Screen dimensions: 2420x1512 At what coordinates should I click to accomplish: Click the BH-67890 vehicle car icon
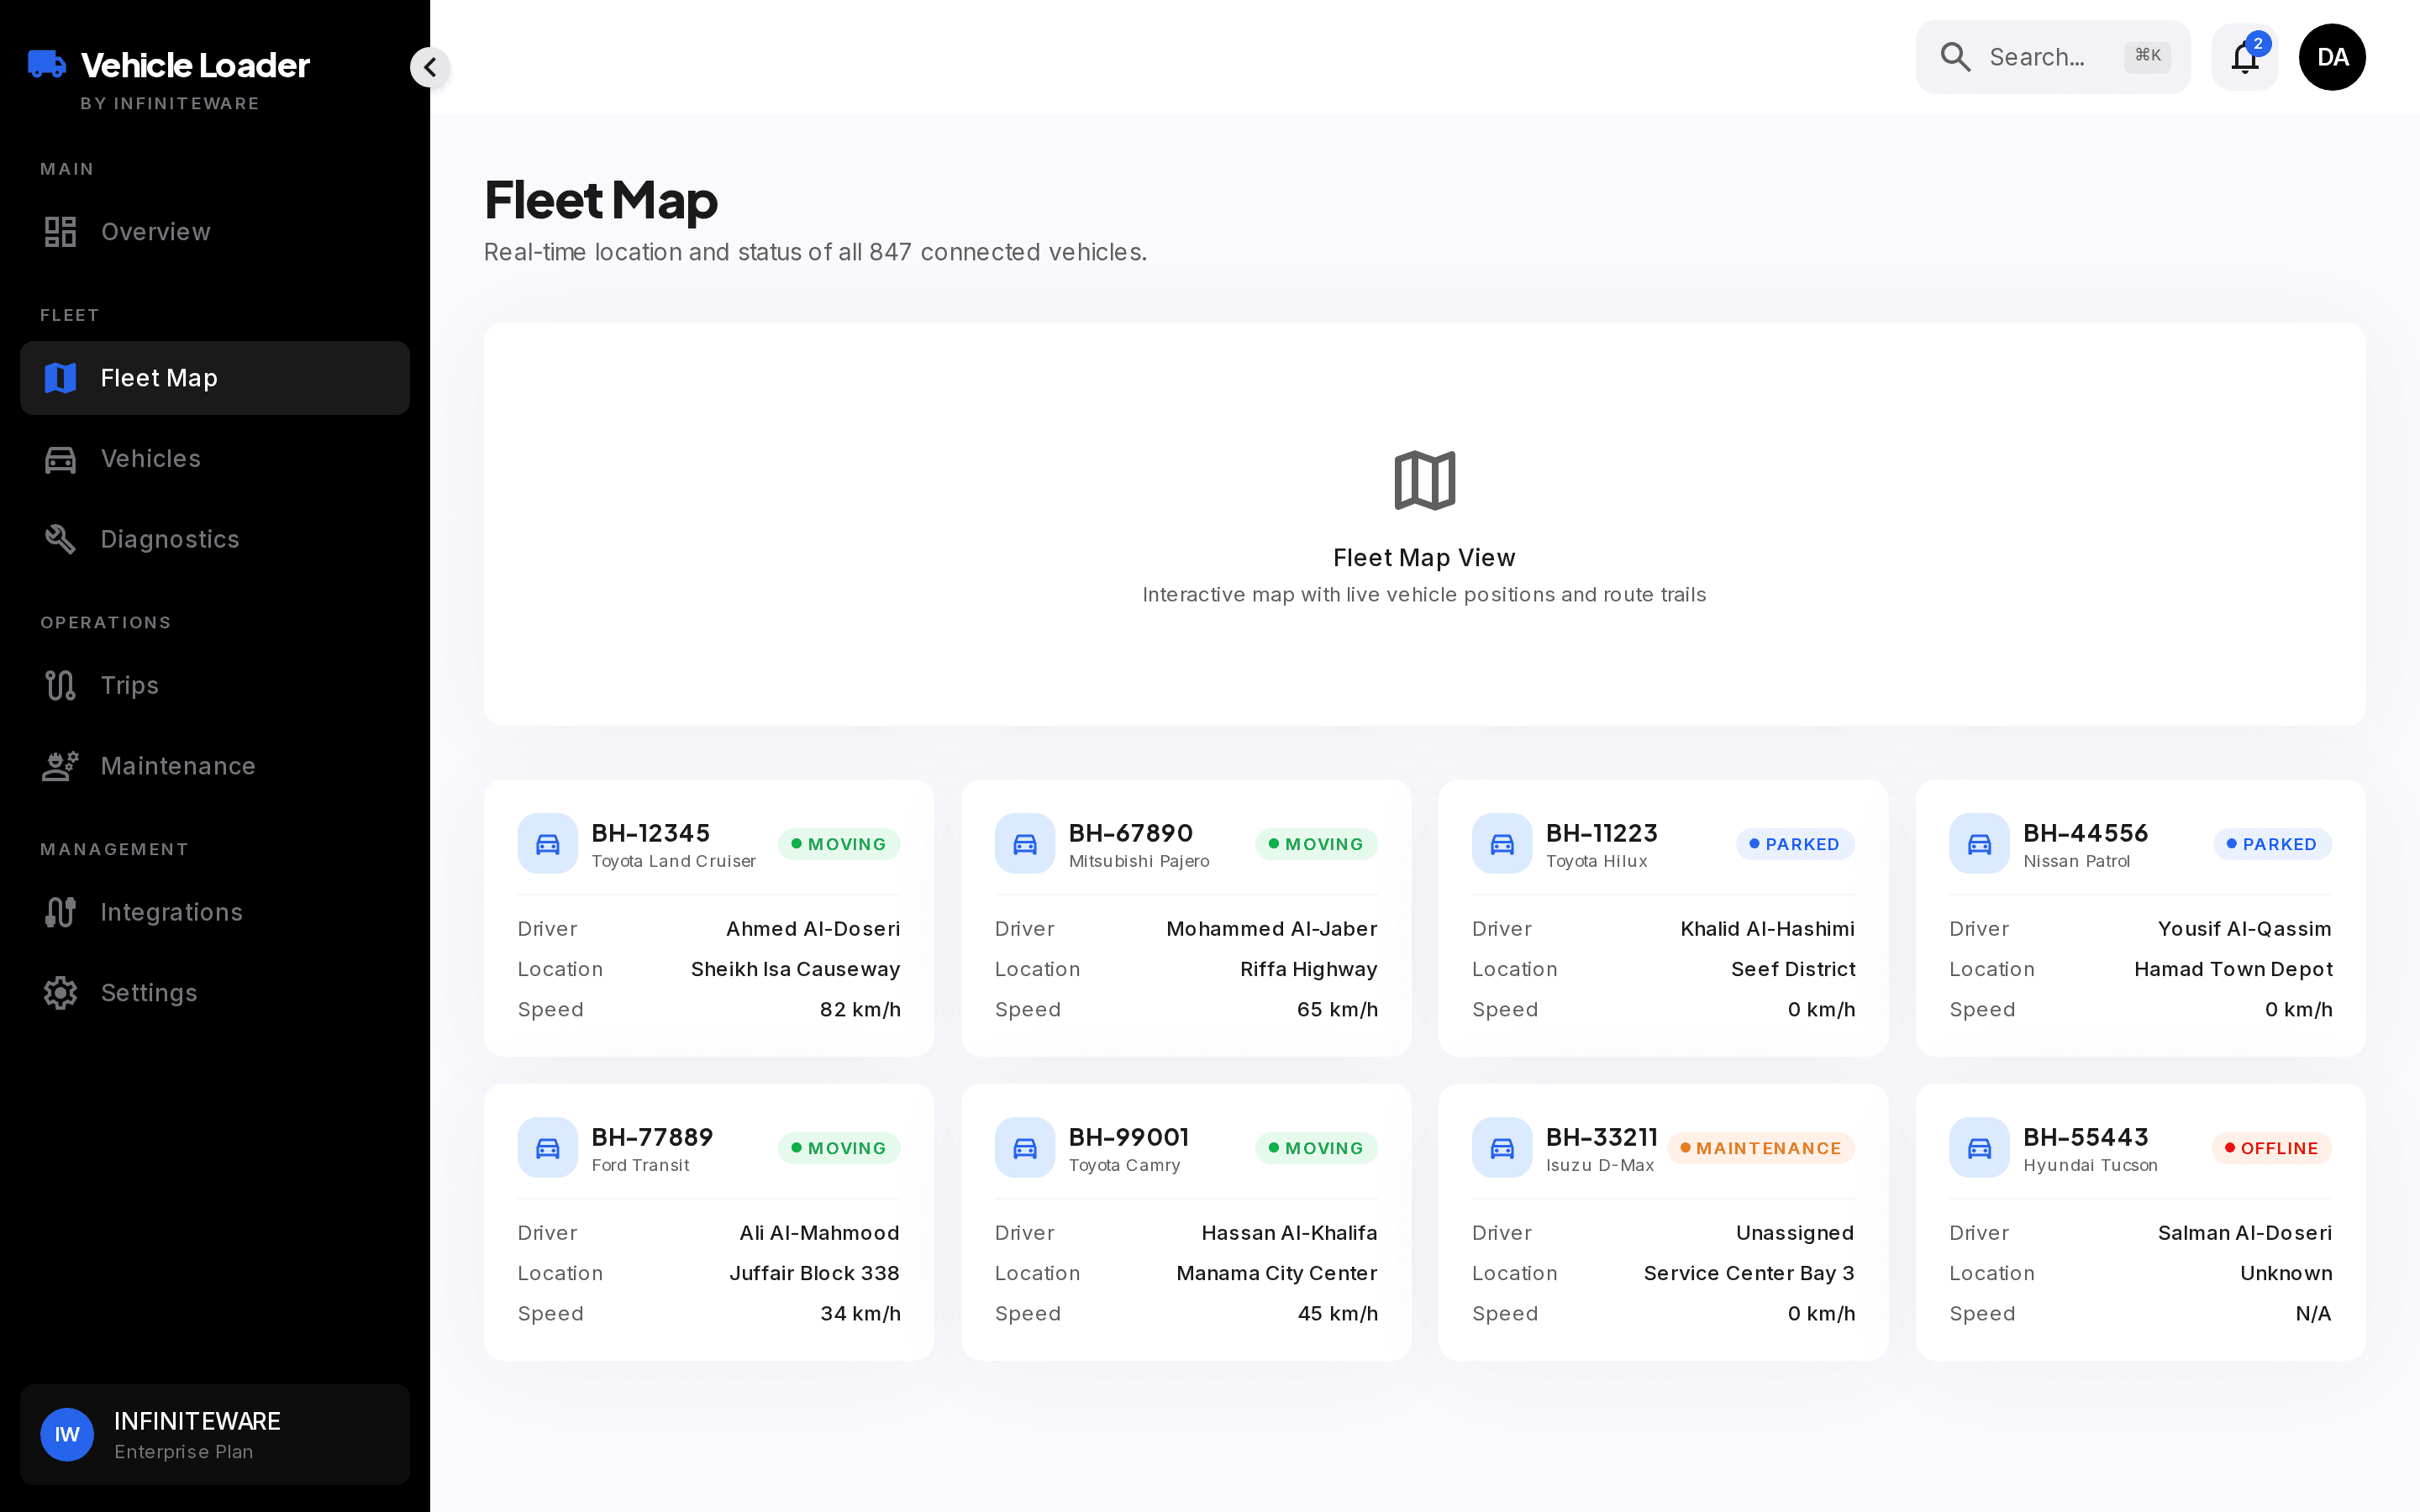1024,844
